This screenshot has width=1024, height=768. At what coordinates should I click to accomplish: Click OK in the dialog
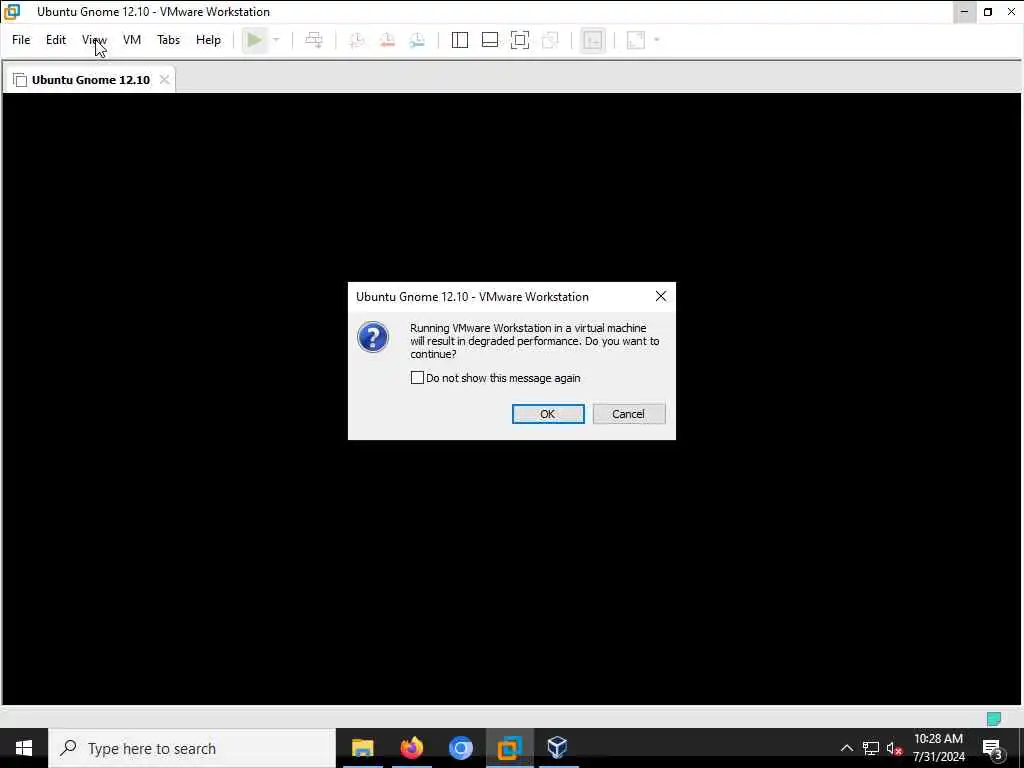548,414
